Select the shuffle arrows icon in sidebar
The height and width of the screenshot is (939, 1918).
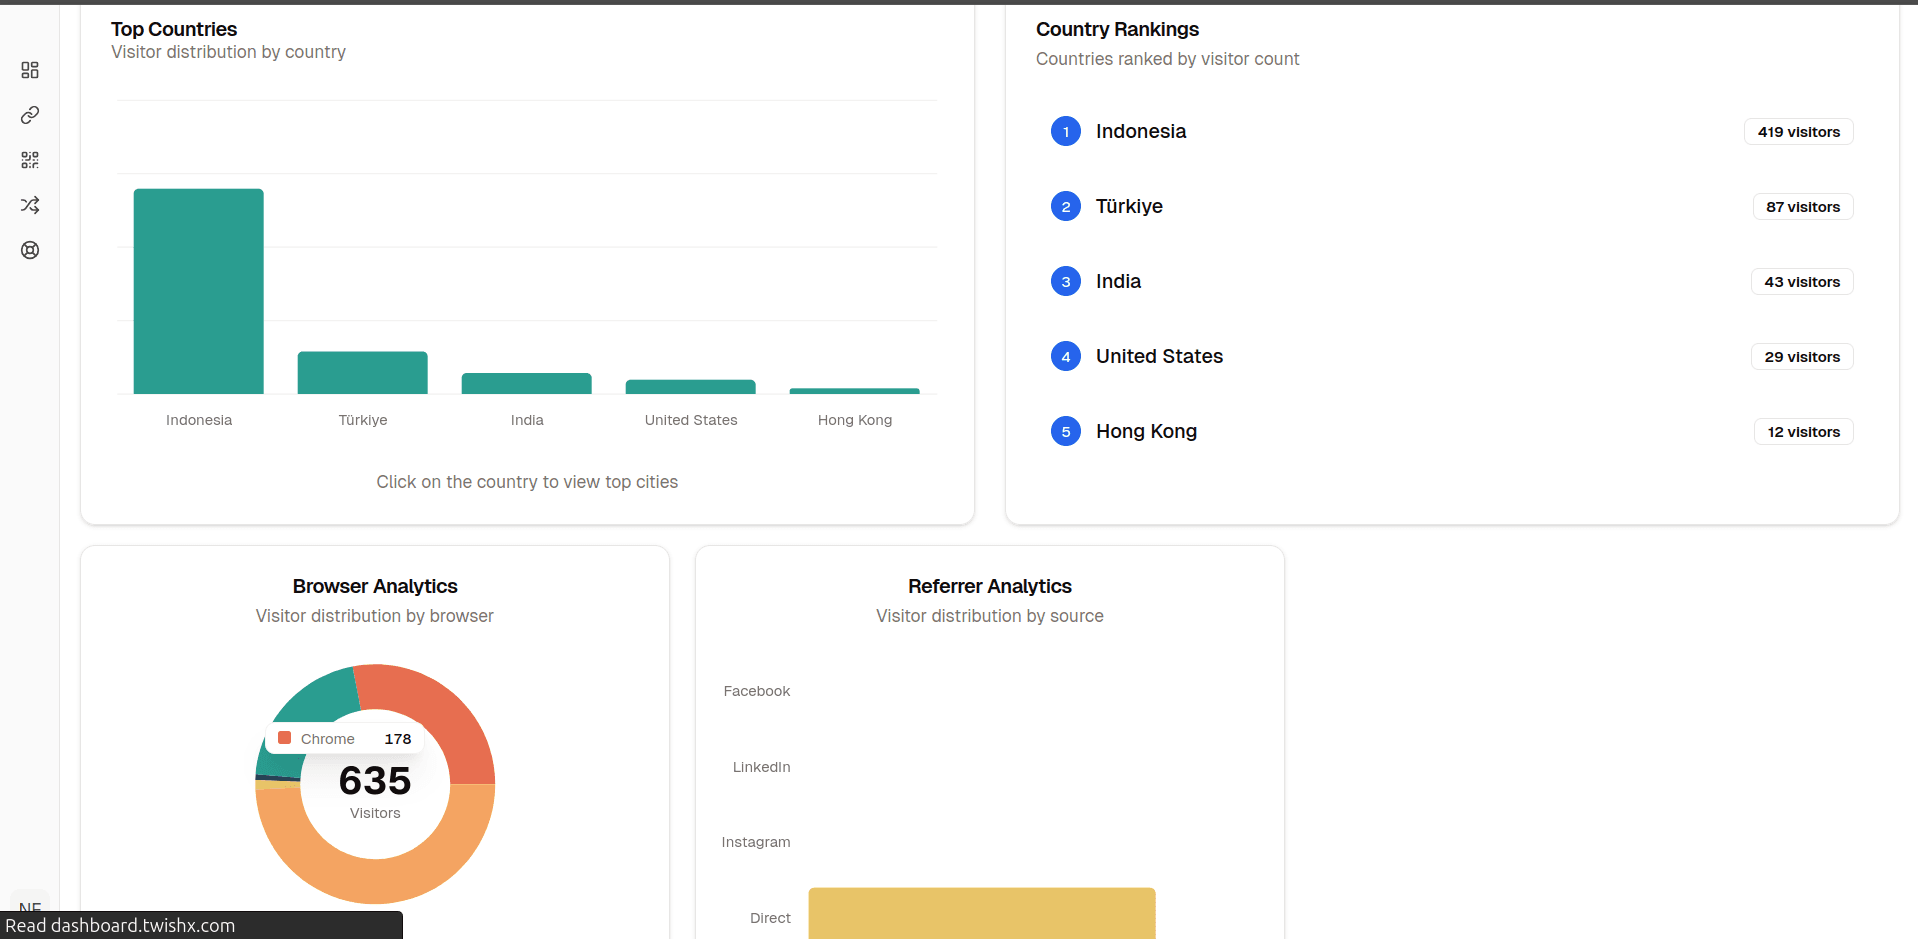click(x=30, y=205)
